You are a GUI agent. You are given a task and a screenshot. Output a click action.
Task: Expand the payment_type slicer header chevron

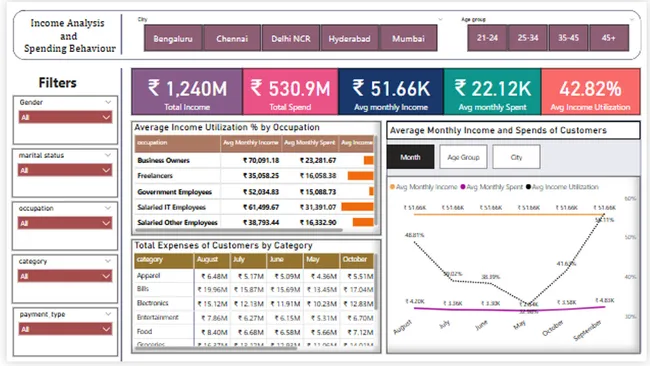point(108,314)
